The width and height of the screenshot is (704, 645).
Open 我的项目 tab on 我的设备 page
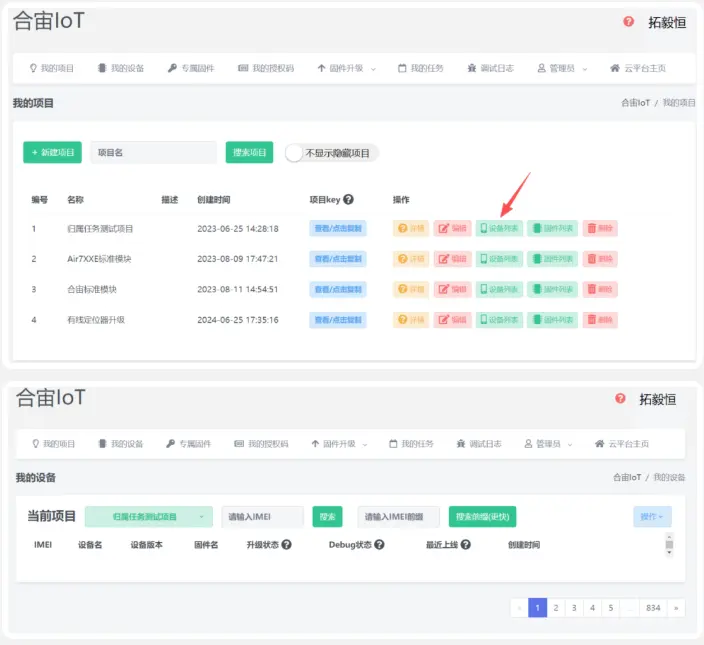click(x=53, y=444)
